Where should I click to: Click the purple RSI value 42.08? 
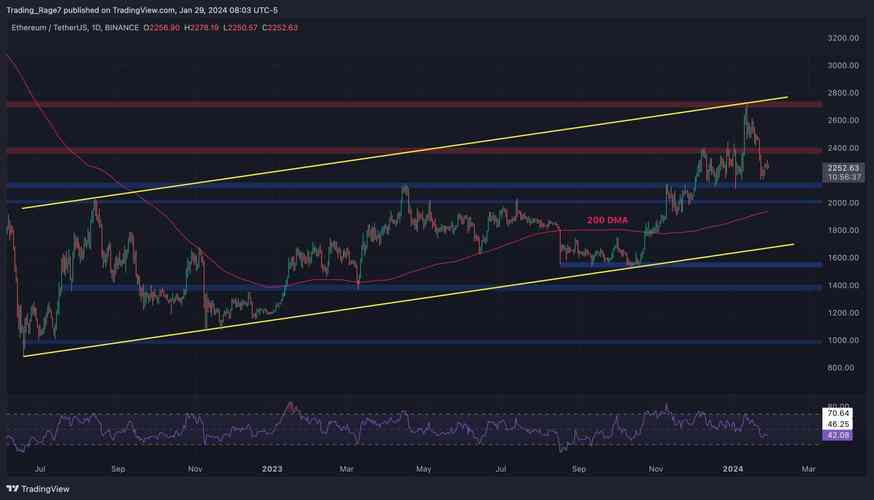(x=838, y=435)
